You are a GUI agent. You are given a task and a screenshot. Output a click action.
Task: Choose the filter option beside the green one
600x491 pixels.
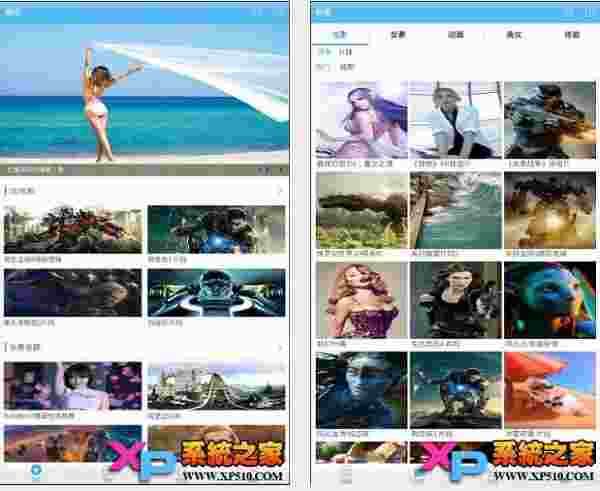click(345, 52)
